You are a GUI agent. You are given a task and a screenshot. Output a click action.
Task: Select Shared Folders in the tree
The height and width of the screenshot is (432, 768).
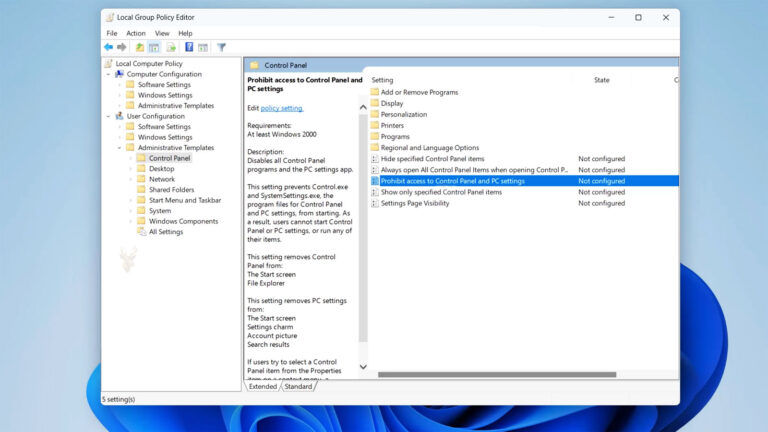(x=171, y=190)
